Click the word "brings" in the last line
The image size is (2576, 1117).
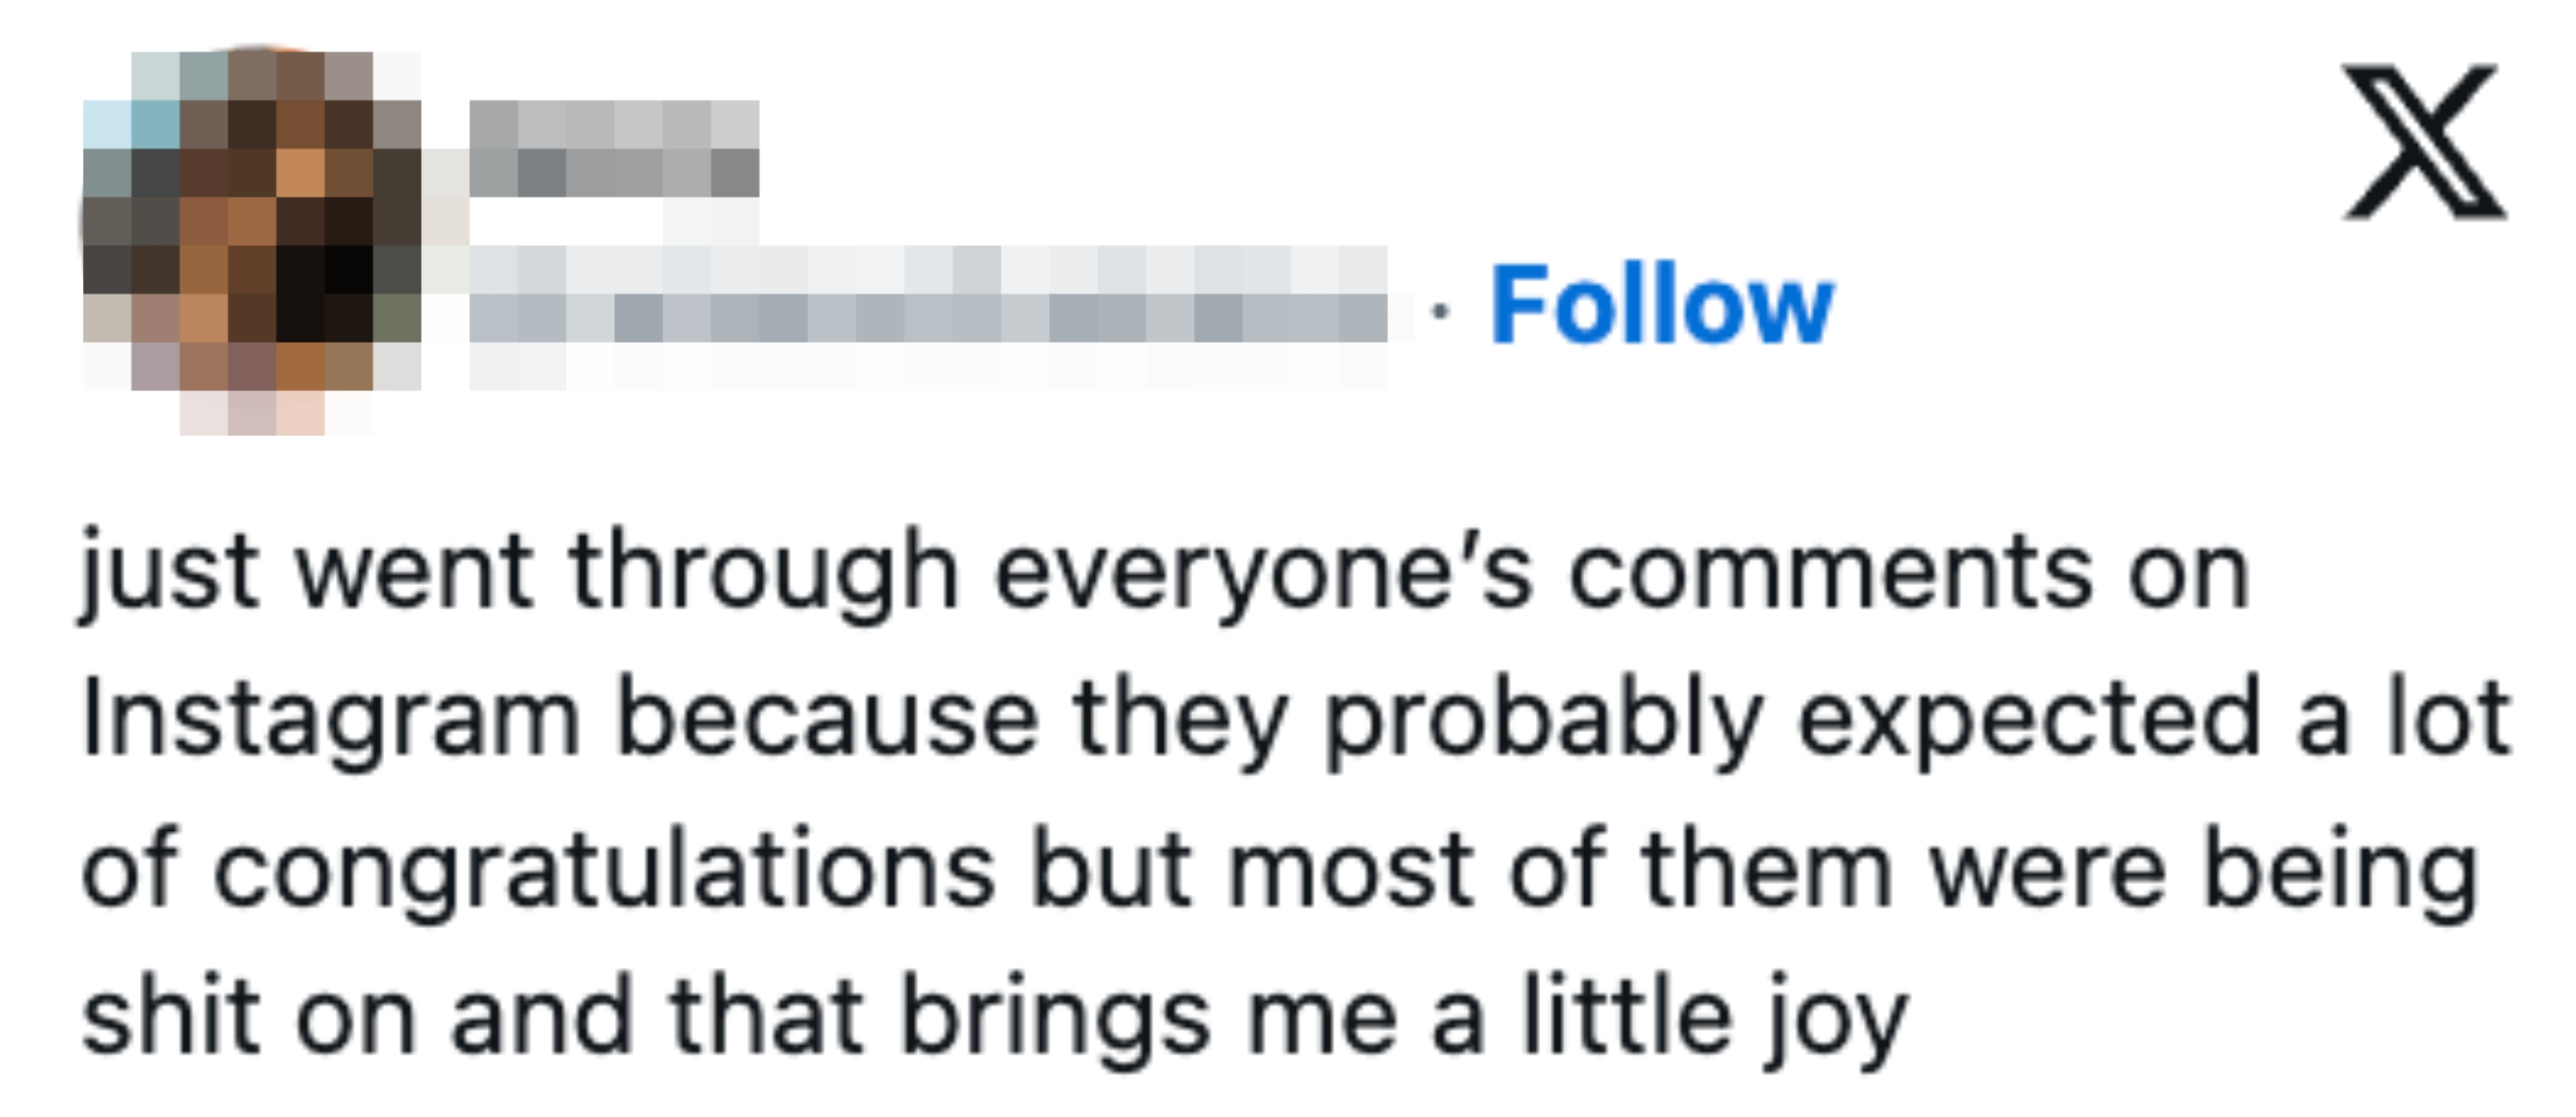(x=1055, y=1018)
